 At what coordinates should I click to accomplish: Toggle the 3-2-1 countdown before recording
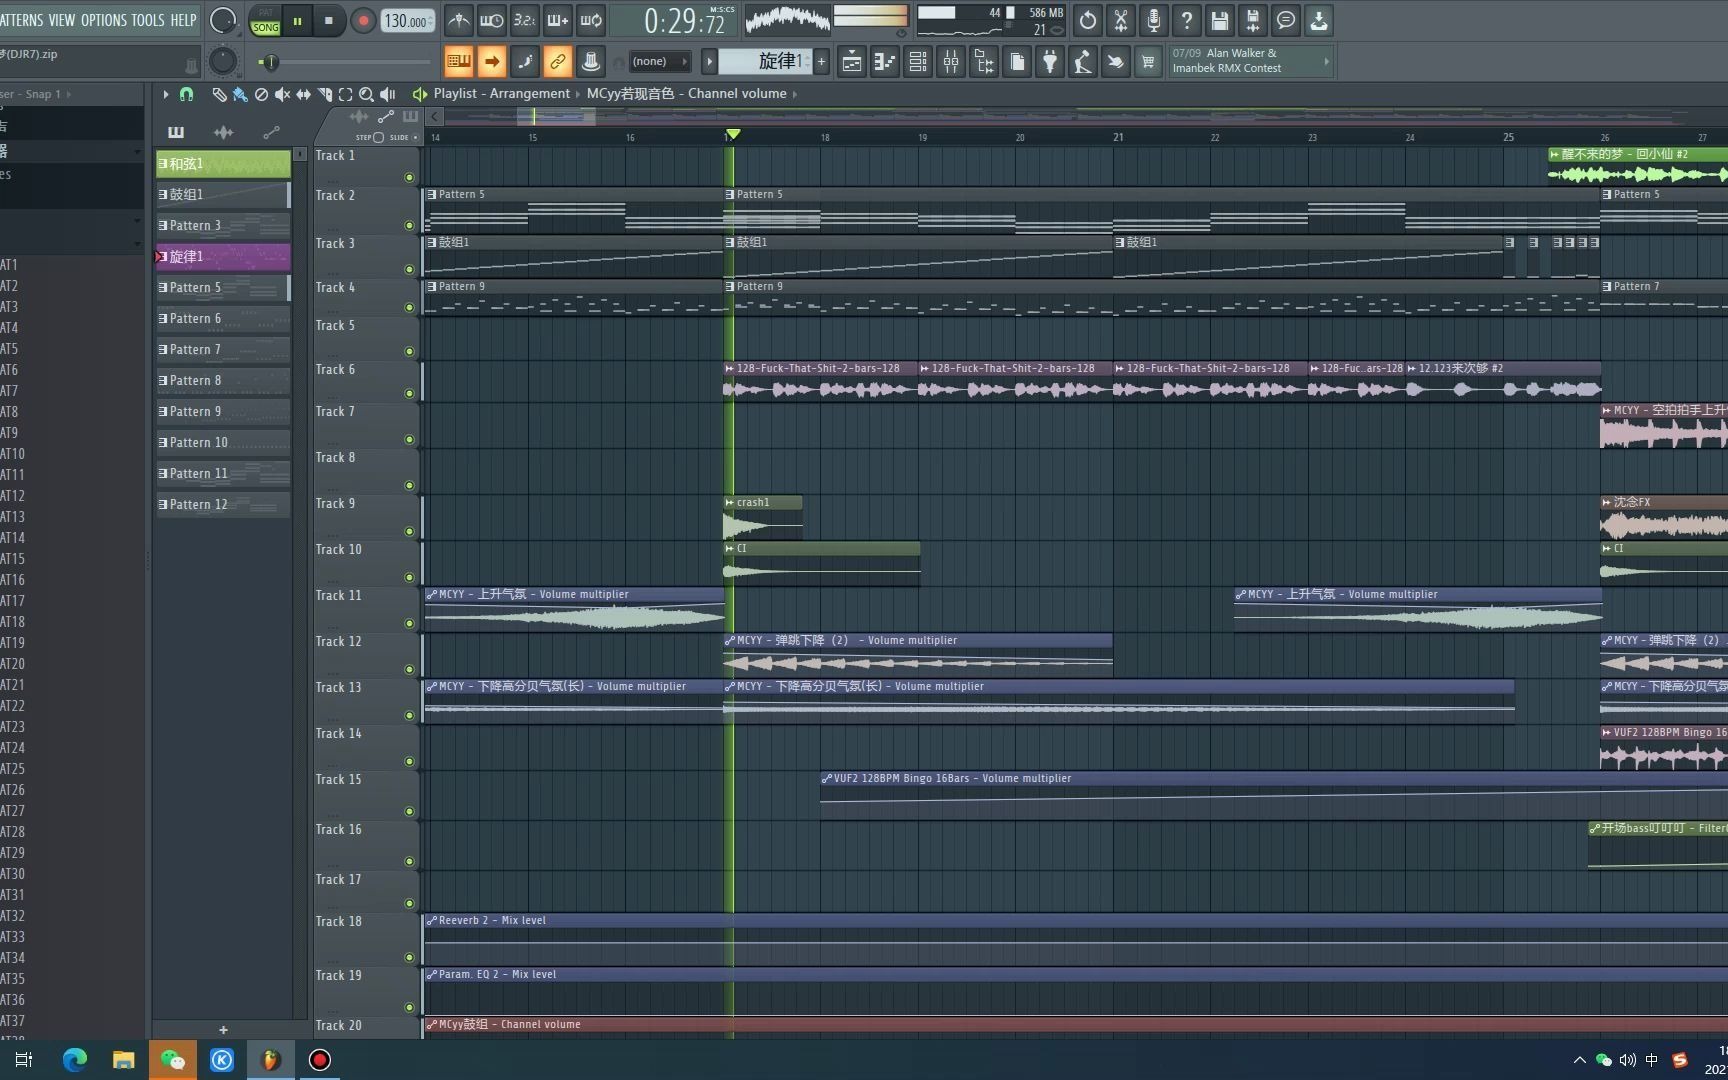[x=524, y=20]
